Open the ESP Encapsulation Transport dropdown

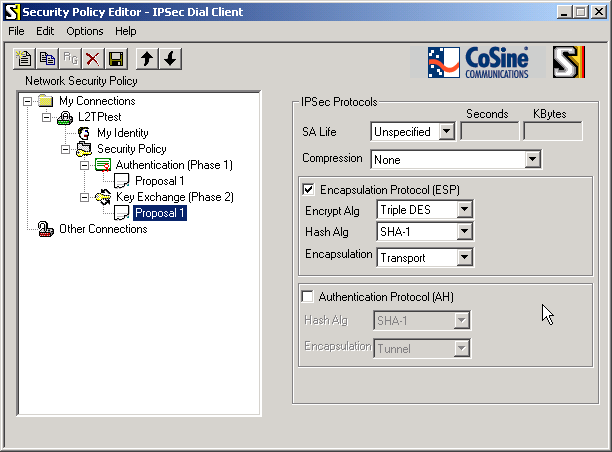pos(464,258)
